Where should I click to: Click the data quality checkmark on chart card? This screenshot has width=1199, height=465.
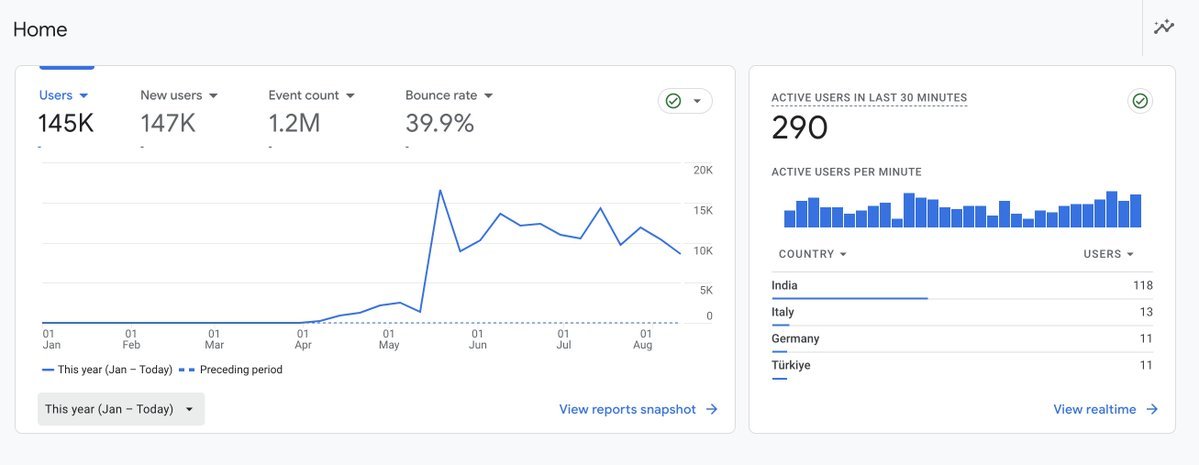point(674,101)
